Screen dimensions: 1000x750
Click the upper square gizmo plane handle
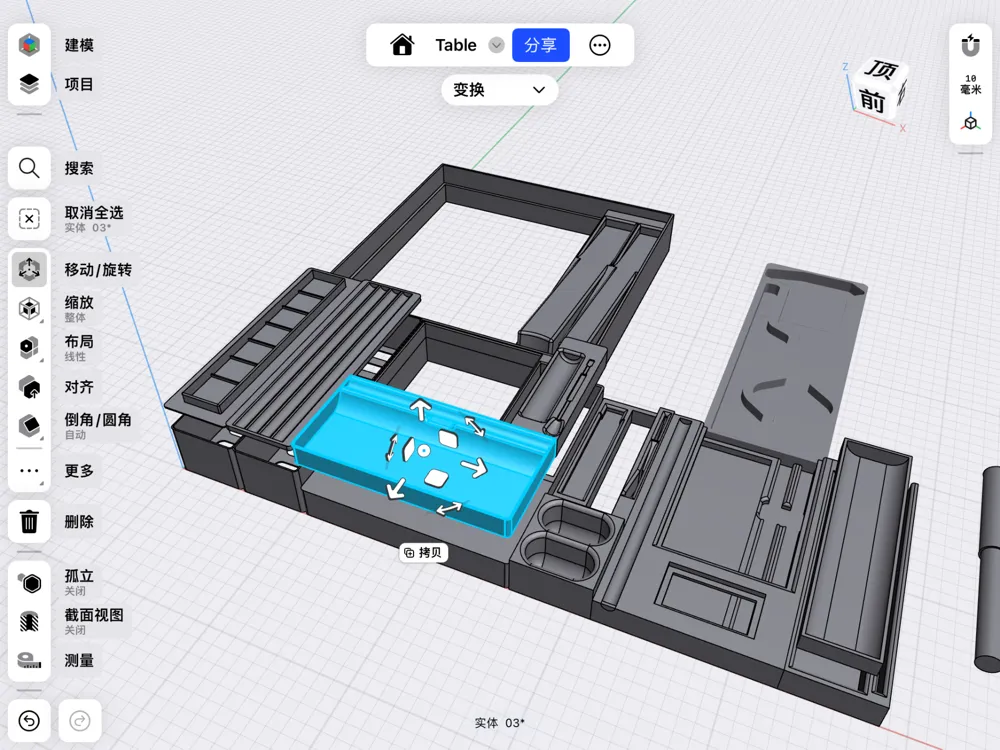point(448,439)
